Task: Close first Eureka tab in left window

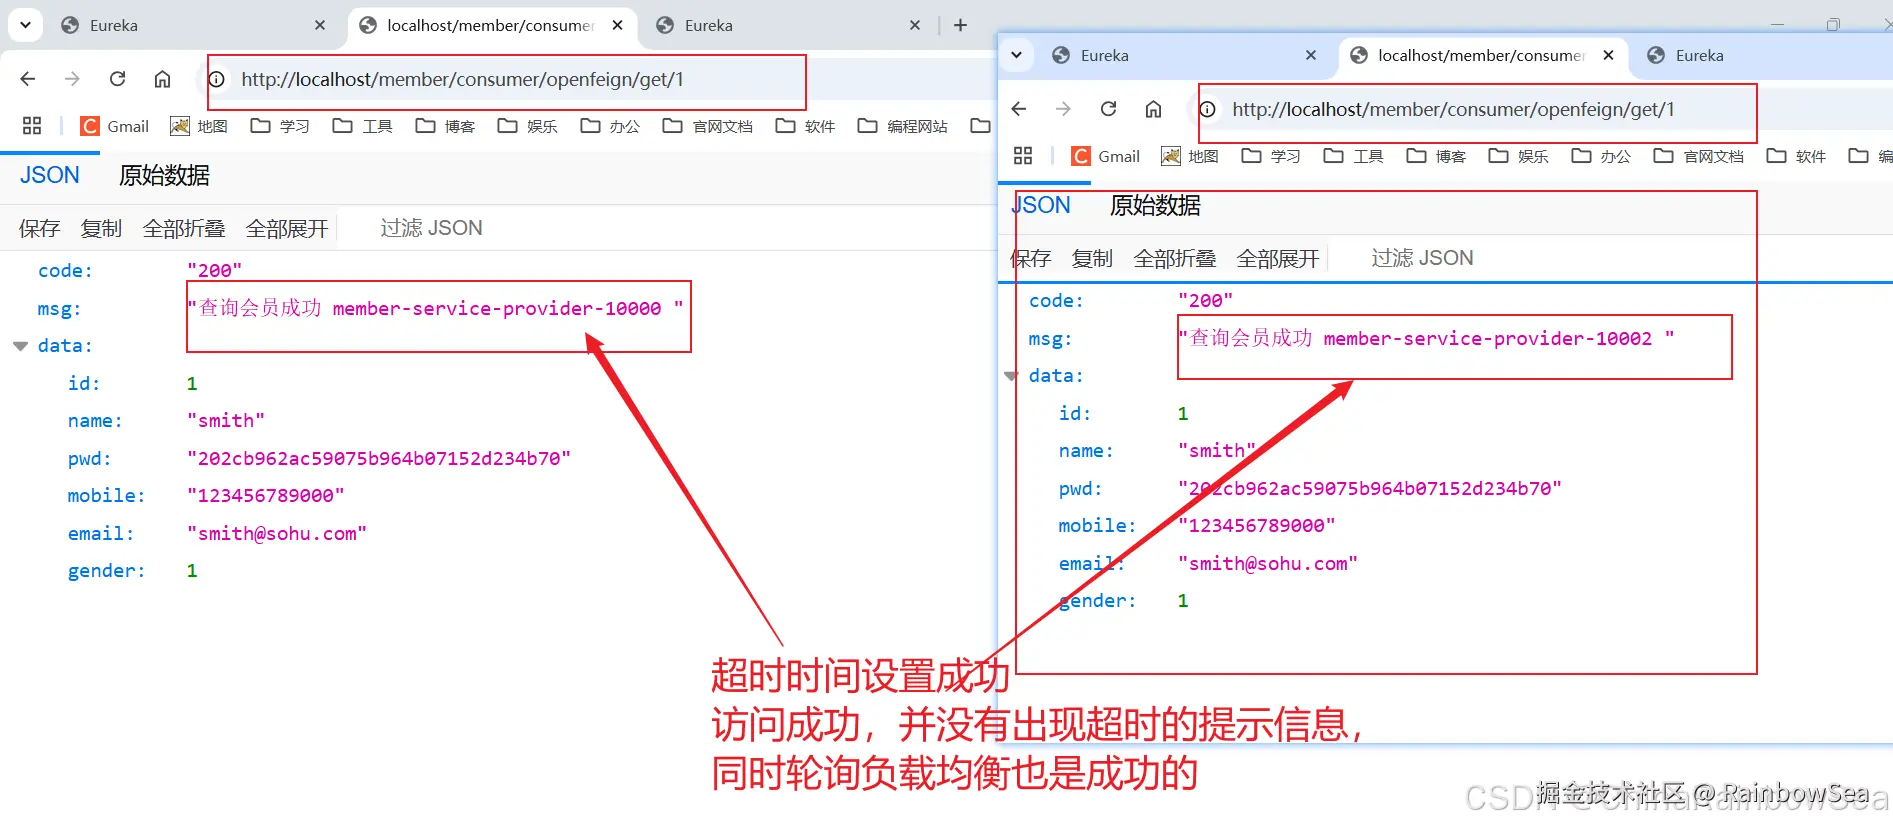Action: (320, 25)
